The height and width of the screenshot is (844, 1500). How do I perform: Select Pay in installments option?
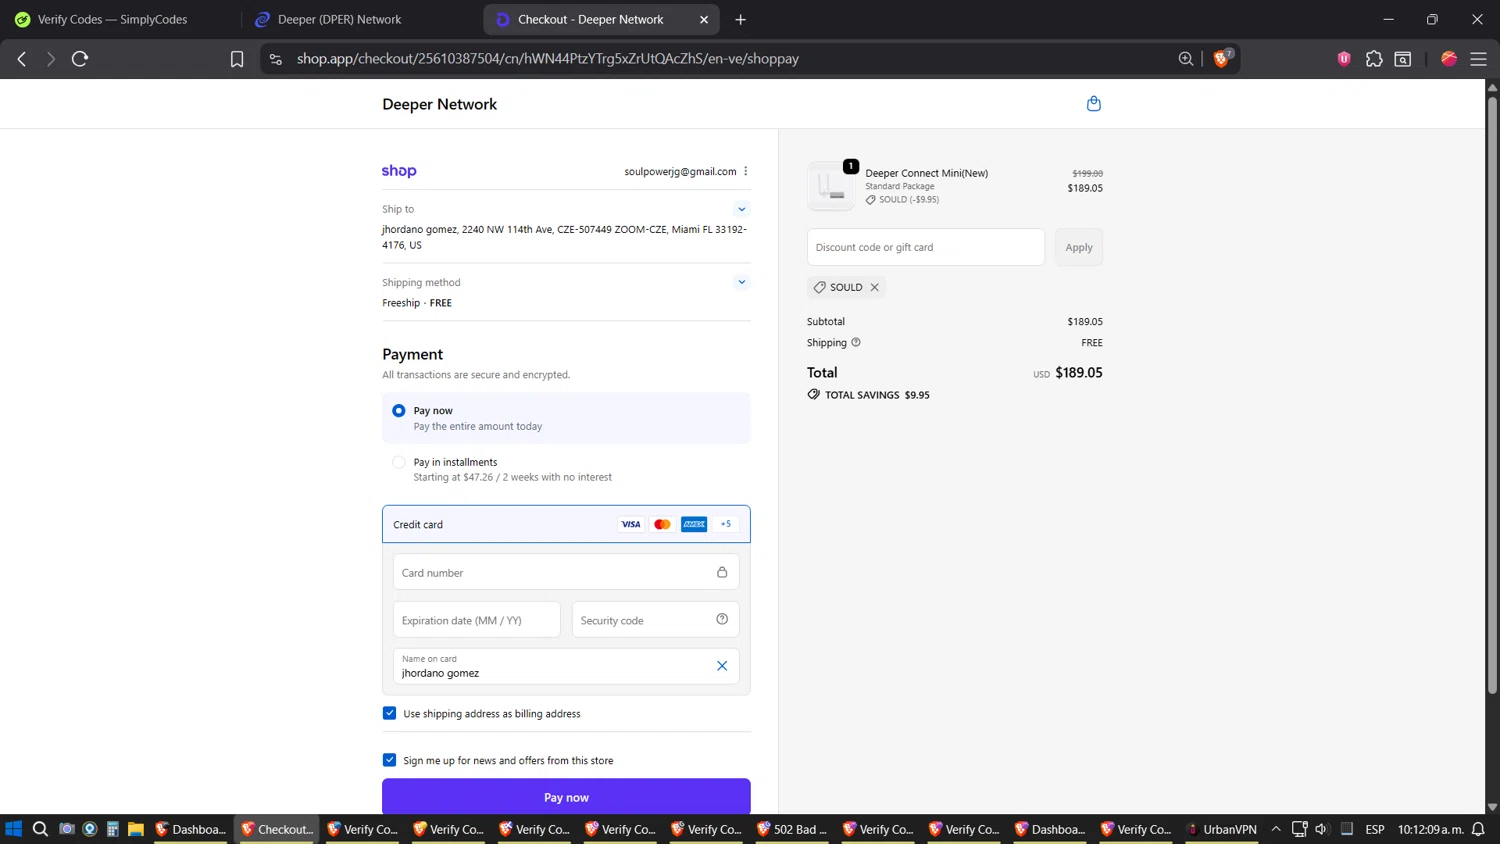(x=399, y=462)
